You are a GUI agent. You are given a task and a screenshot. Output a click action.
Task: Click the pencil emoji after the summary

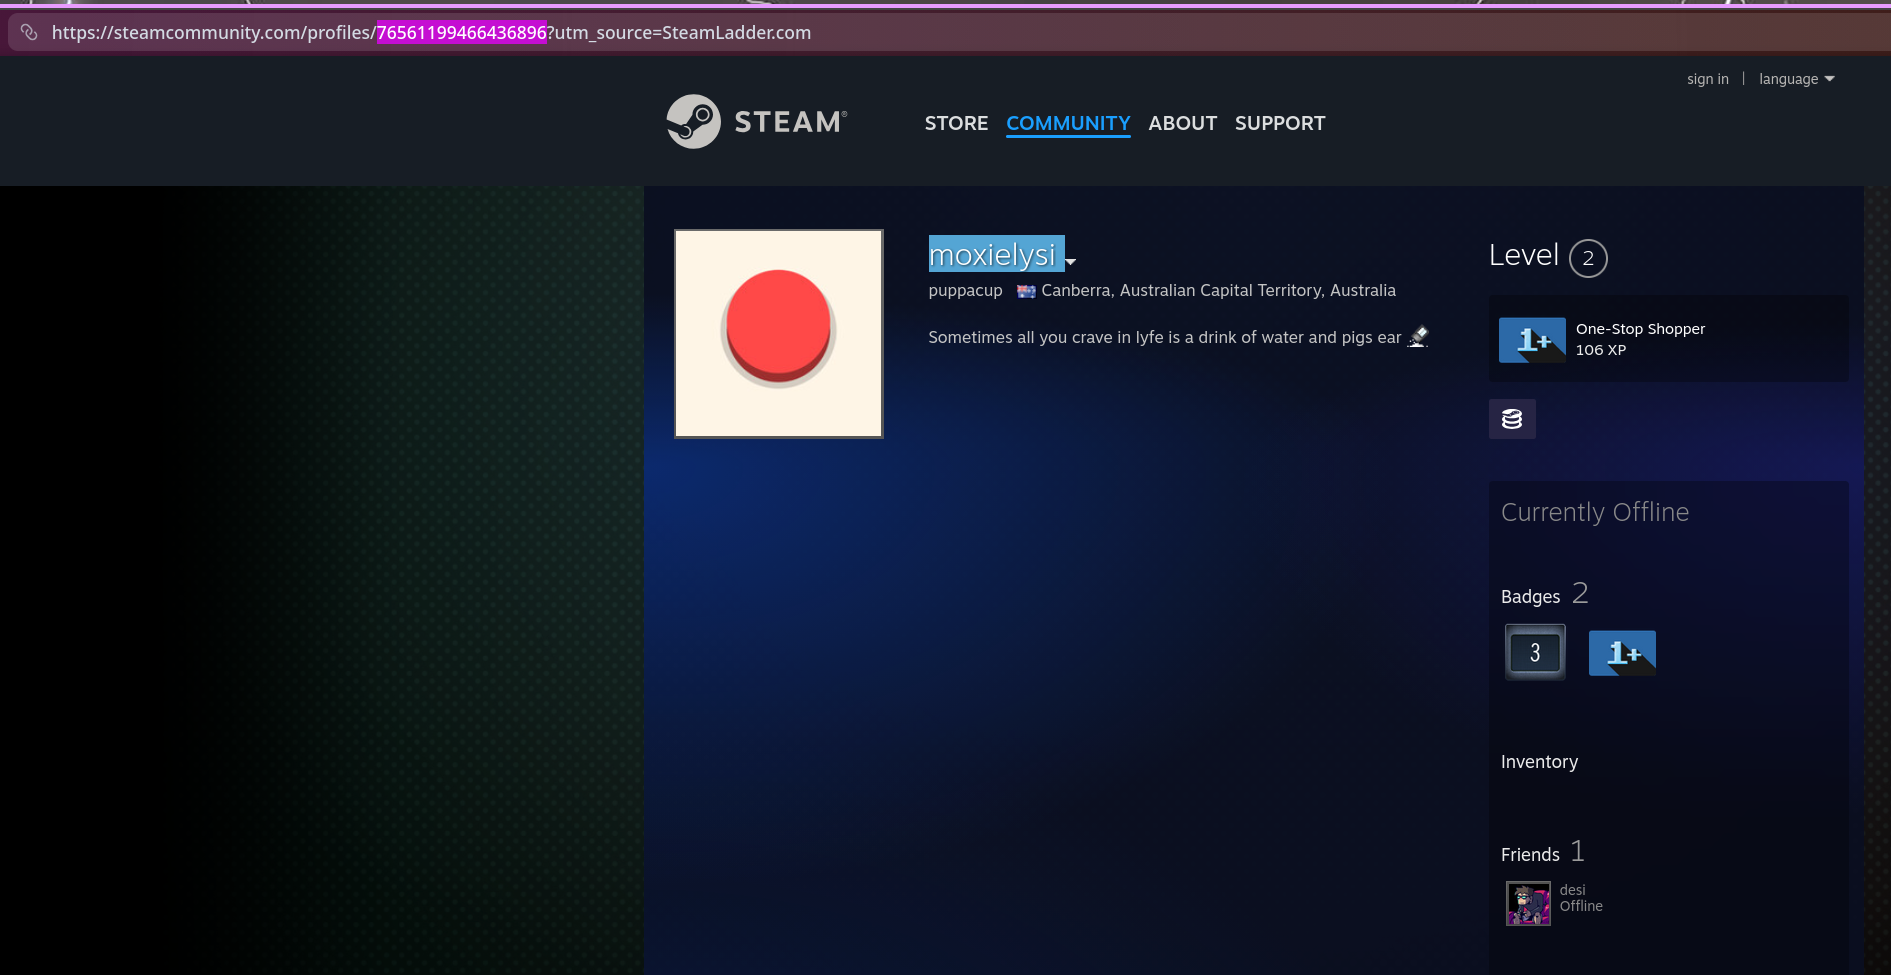coord(1418,337)
